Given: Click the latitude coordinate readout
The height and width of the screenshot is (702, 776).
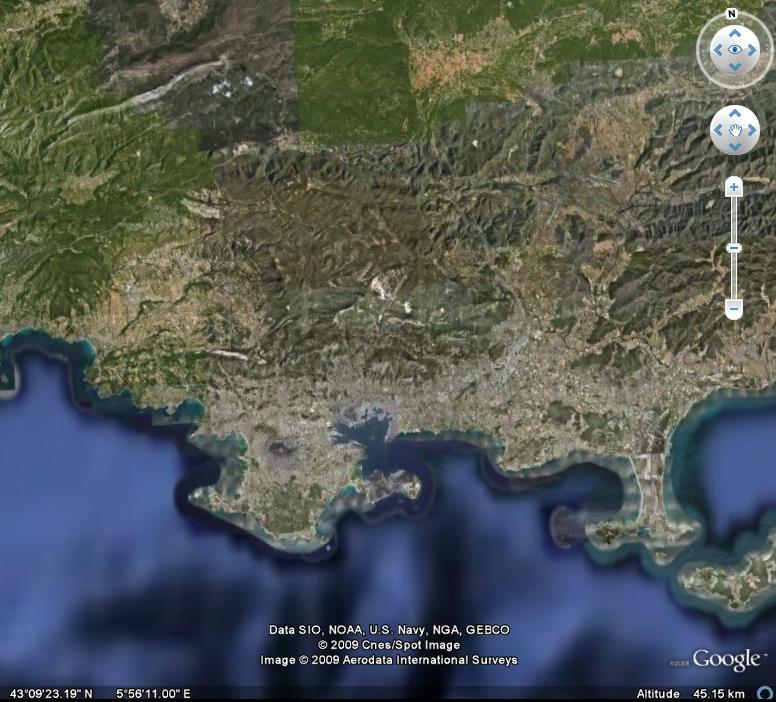Looking at the screenshot, I should pos(51,694).
